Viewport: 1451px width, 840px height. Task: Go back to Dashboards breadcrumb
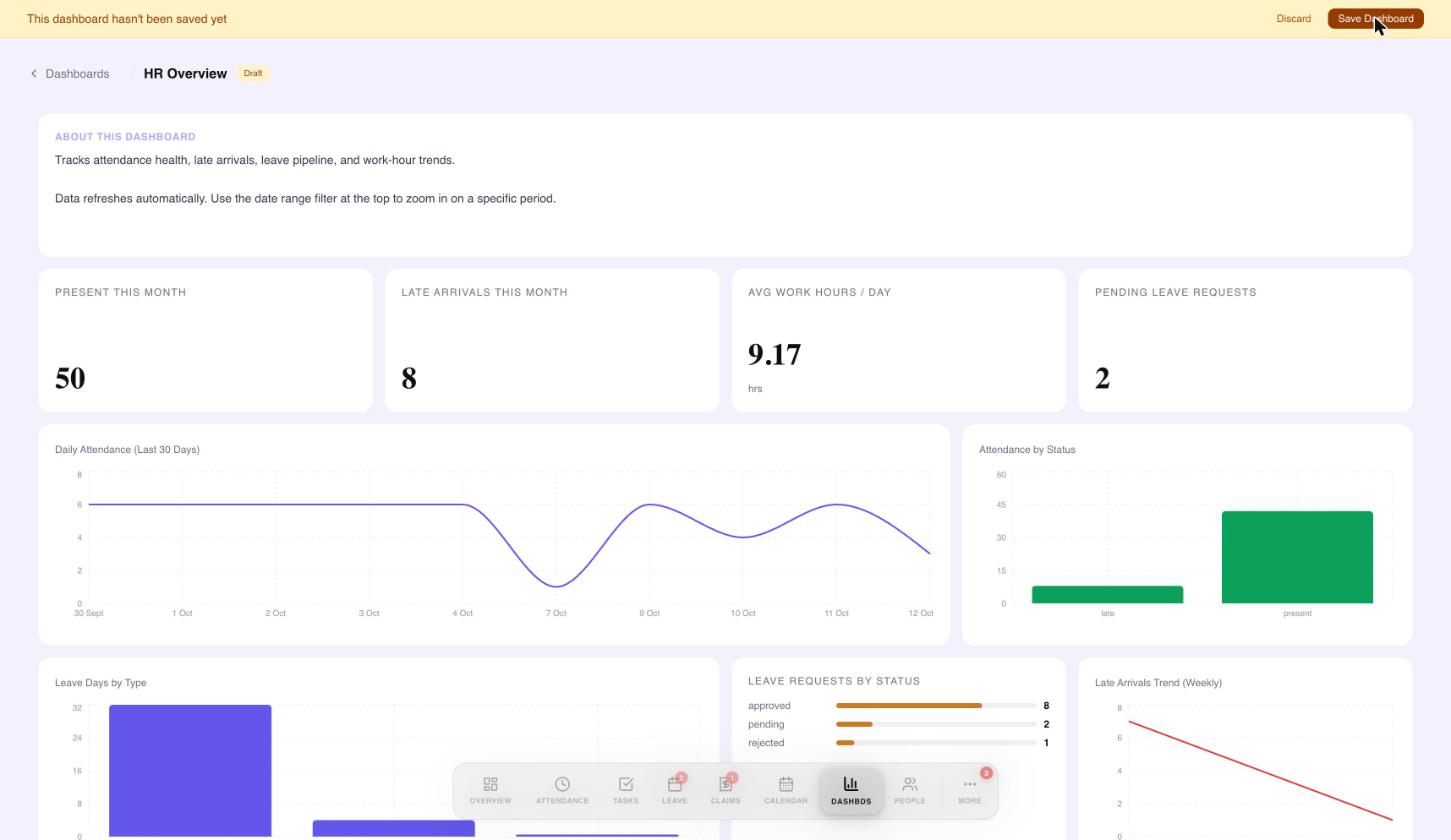click(x=77, y=74)
